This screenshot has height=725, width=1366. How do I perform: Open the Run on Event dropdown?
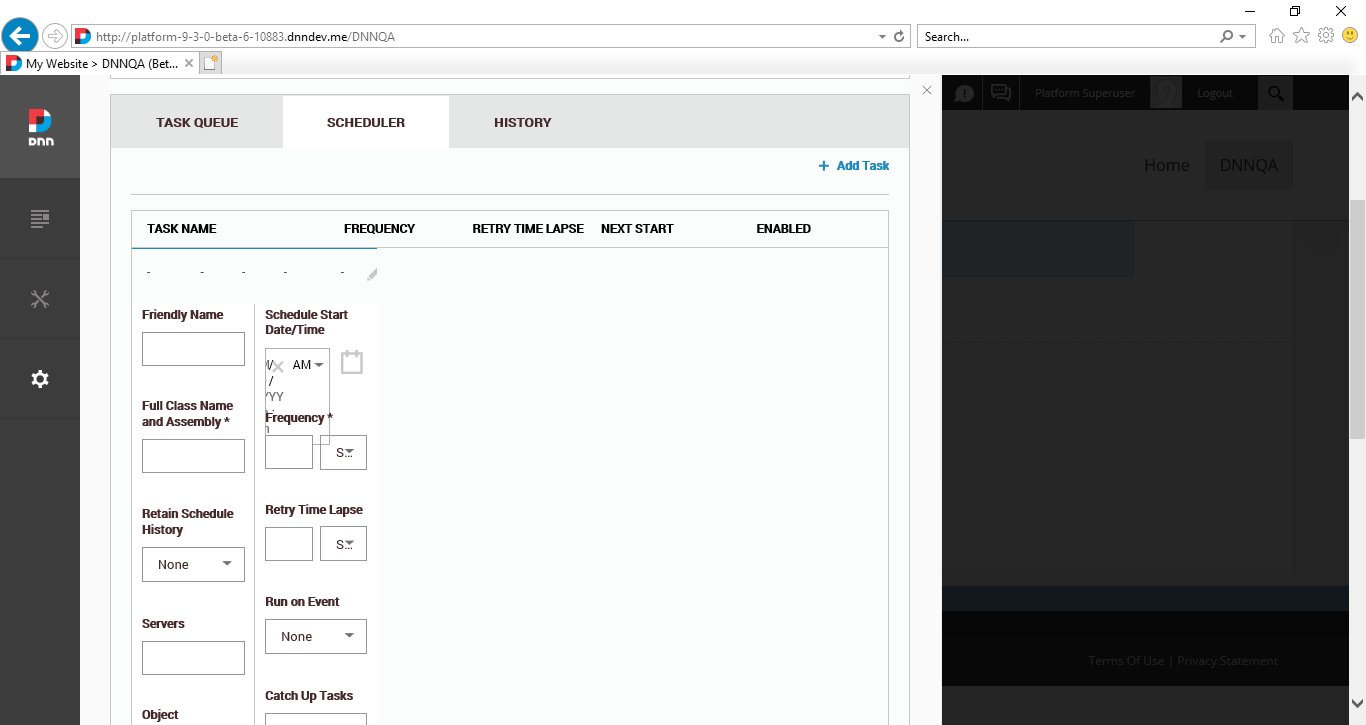pyautogui.click(x=315, y=636)
